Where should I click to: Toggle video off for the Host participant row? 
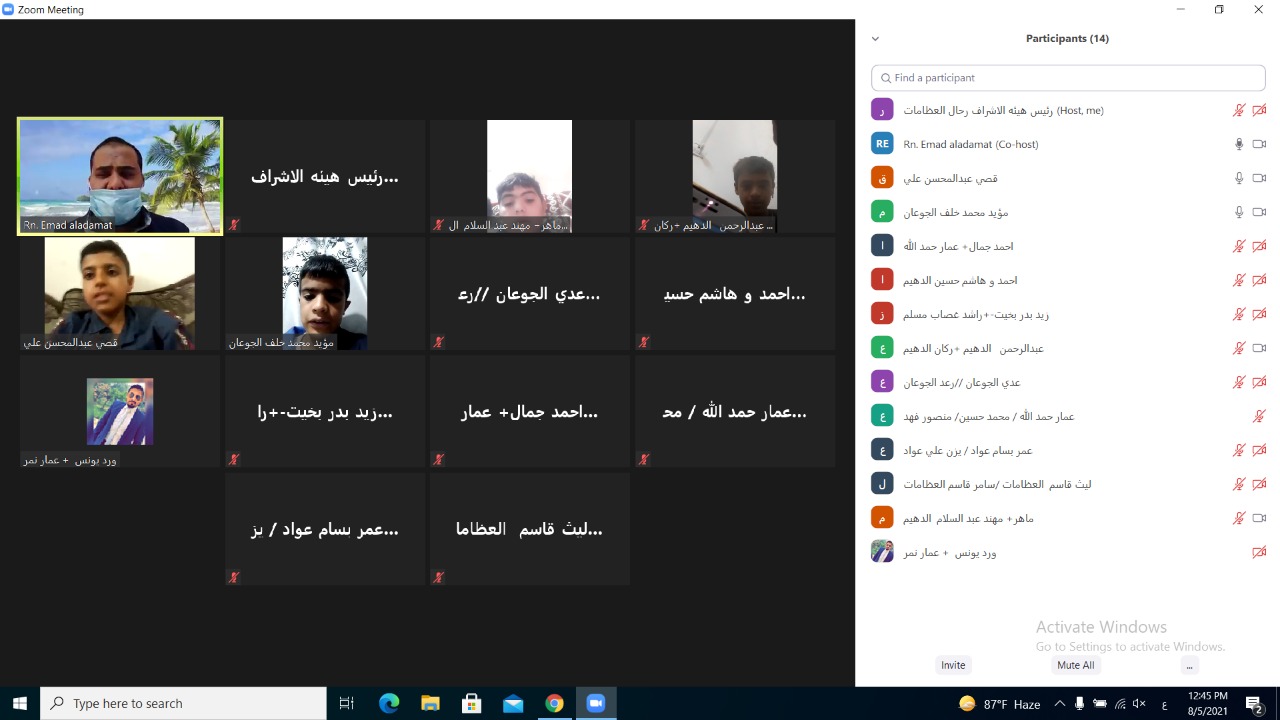click(x=1259, y=110)
